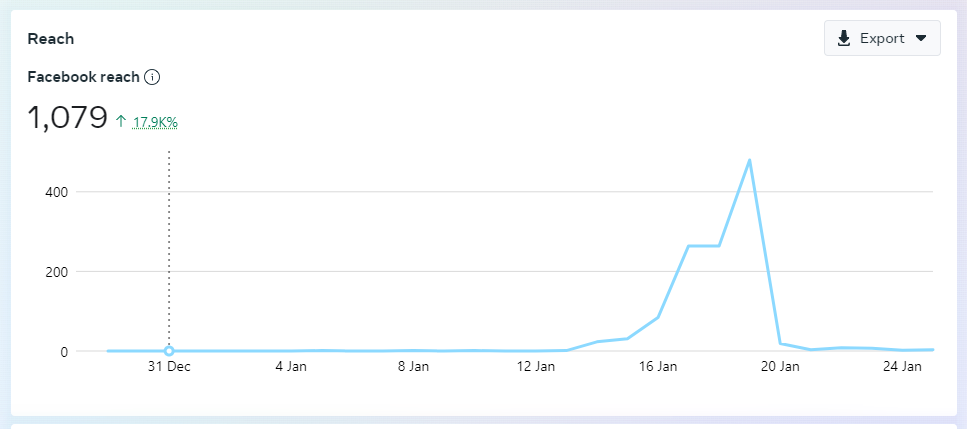Click the Export button label
Viewport: 967px width, 429px height.
click(881, 38)
